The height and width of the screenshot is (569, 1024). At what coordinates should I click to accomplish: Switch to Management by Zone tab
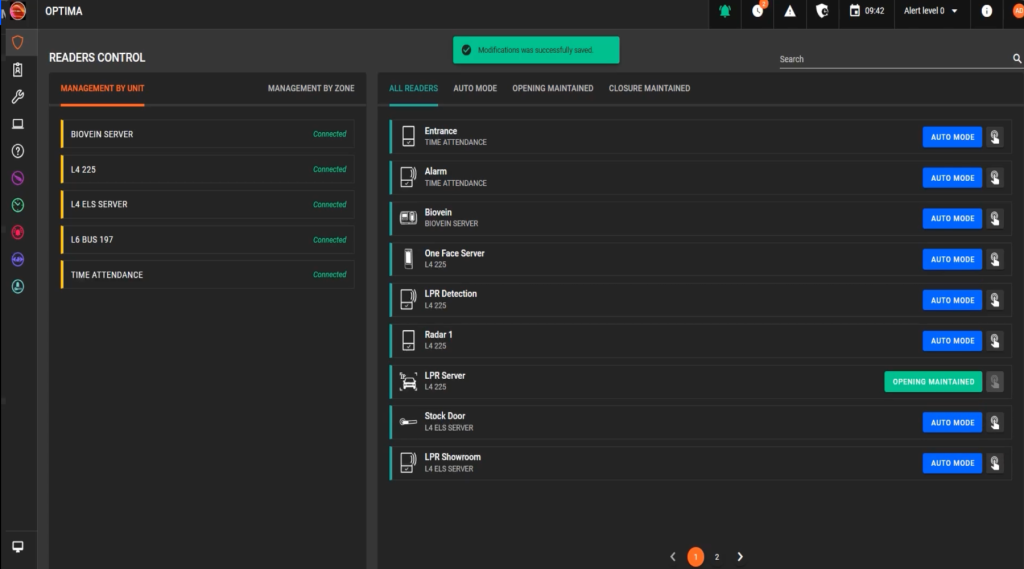(310, 88)
